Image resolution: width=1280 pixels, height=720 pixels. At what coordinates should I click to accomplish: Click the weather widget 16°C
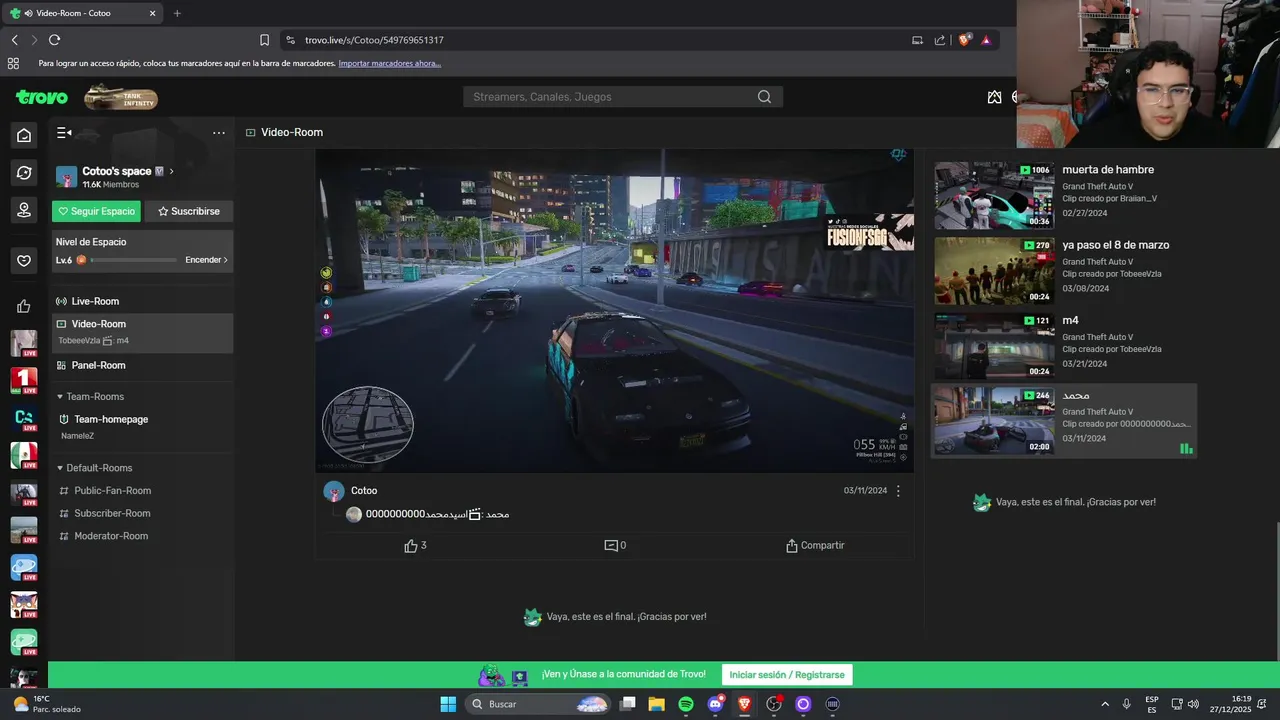click(45, 704)
